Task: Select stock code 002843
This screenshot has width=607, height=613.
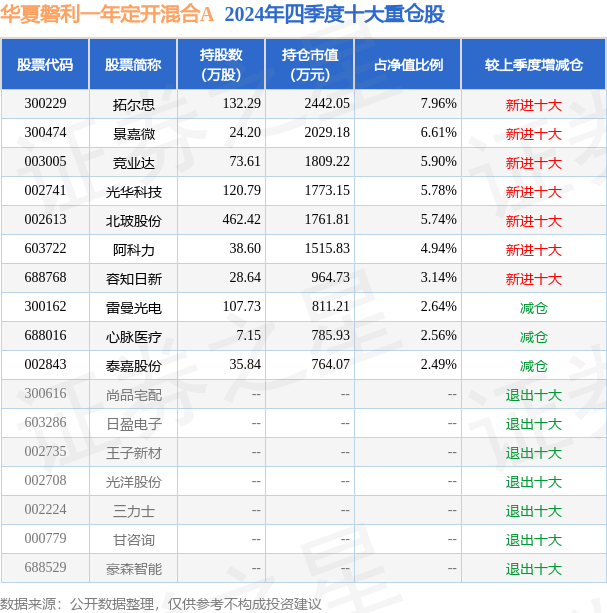Action: tap(45, 364)
